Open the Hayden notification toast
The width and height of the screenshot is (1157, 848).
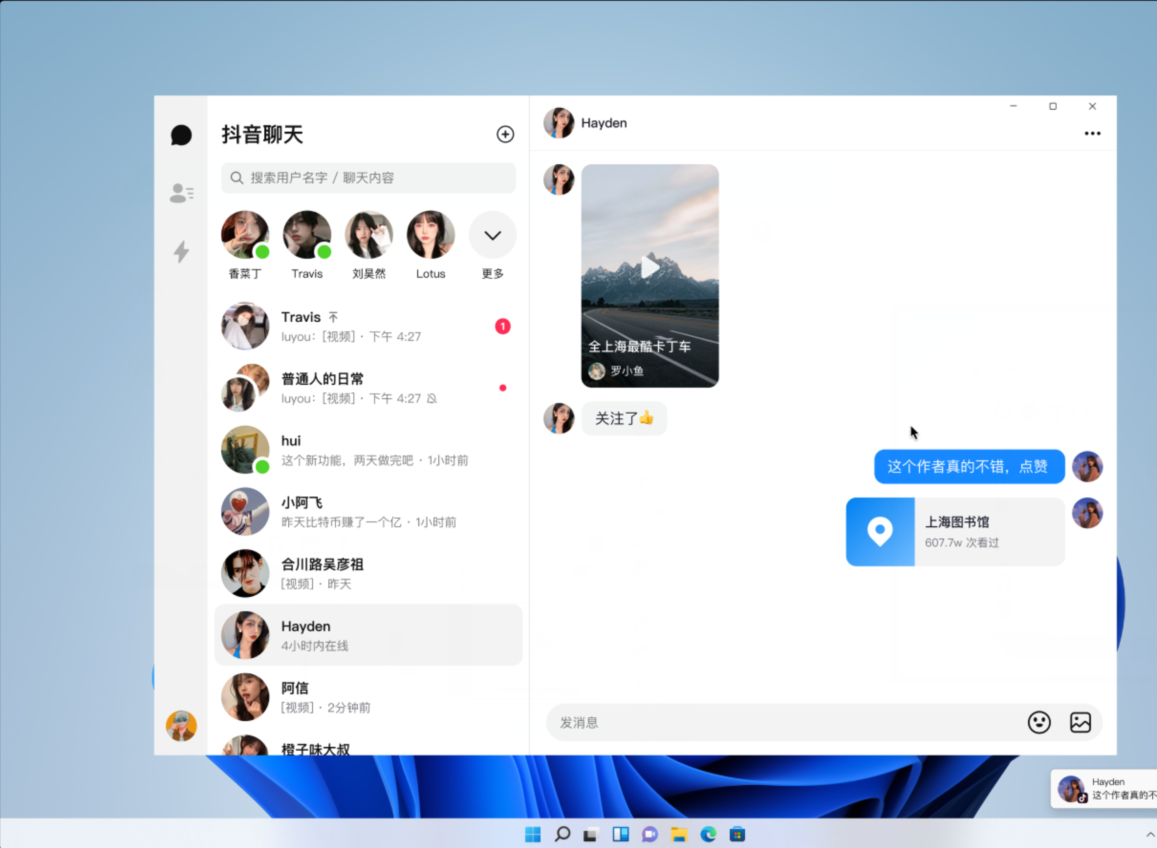point(1104,788)
